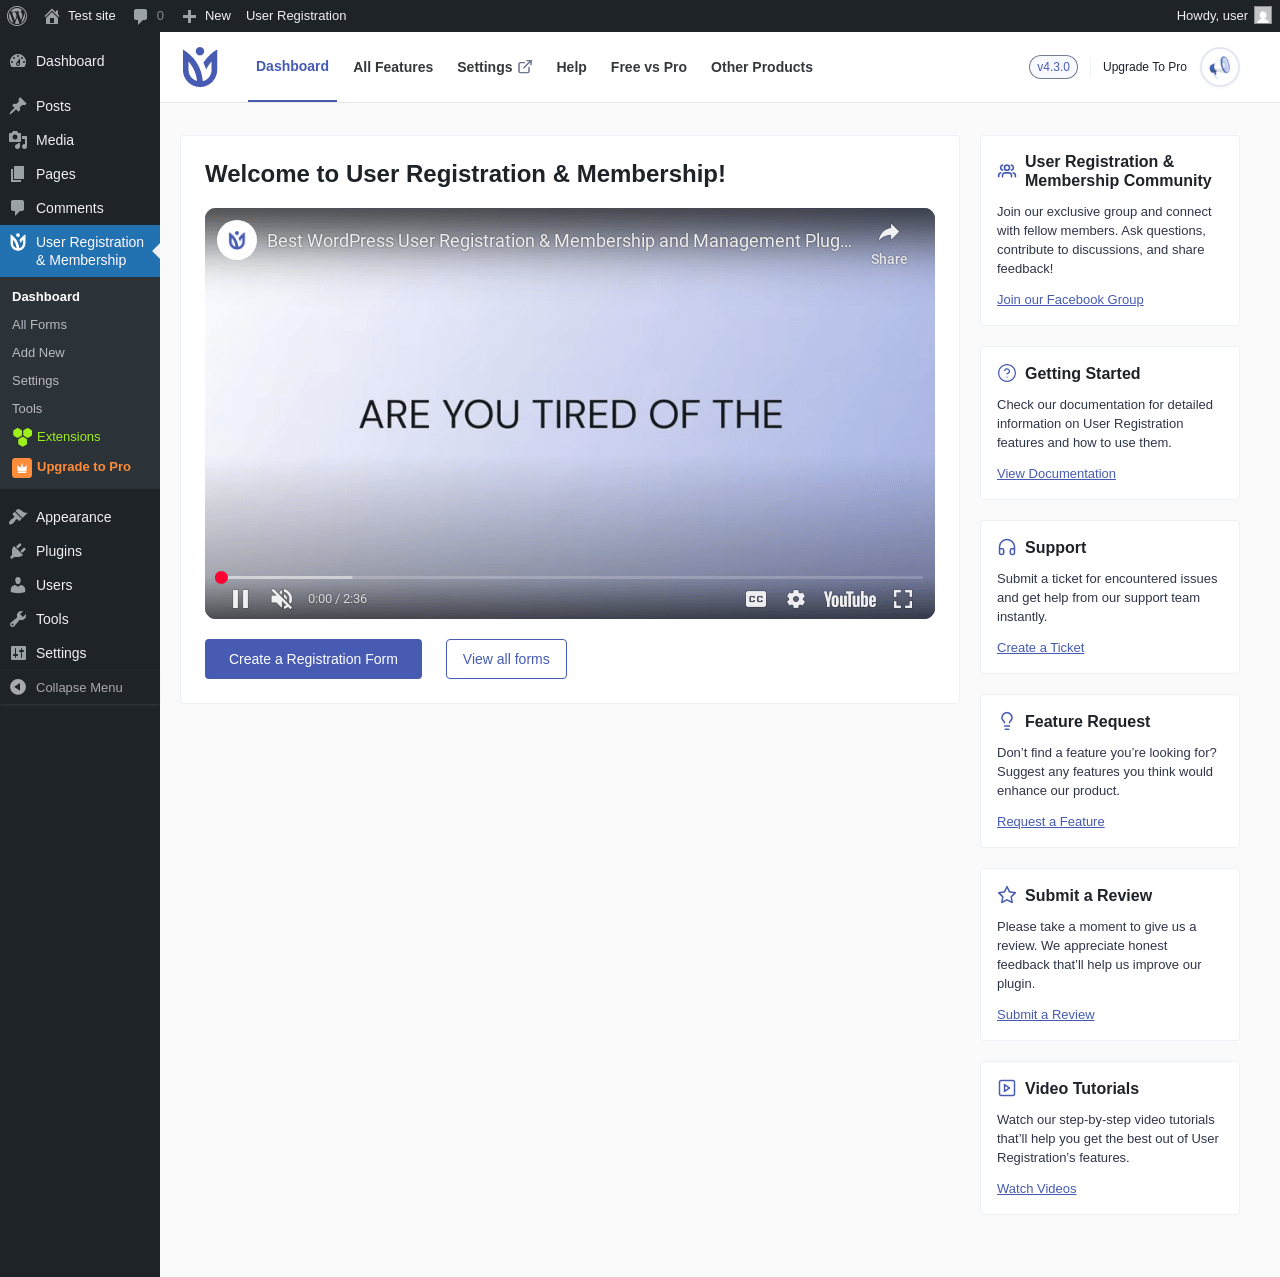Click the User Registration plugin logo

(200, 67)
